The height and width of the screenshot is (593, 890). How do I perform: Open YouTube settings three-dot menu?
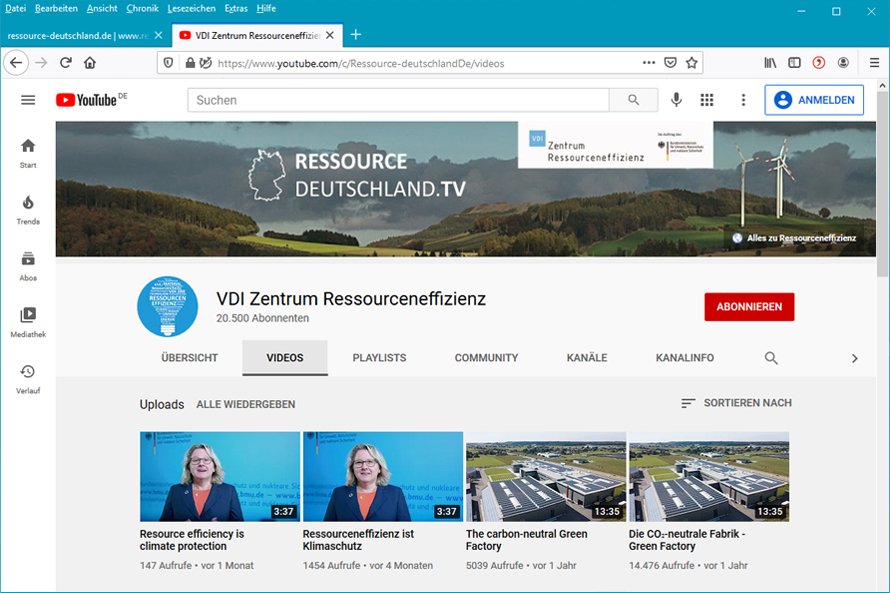pyautogui.click(x=743, y=100)
